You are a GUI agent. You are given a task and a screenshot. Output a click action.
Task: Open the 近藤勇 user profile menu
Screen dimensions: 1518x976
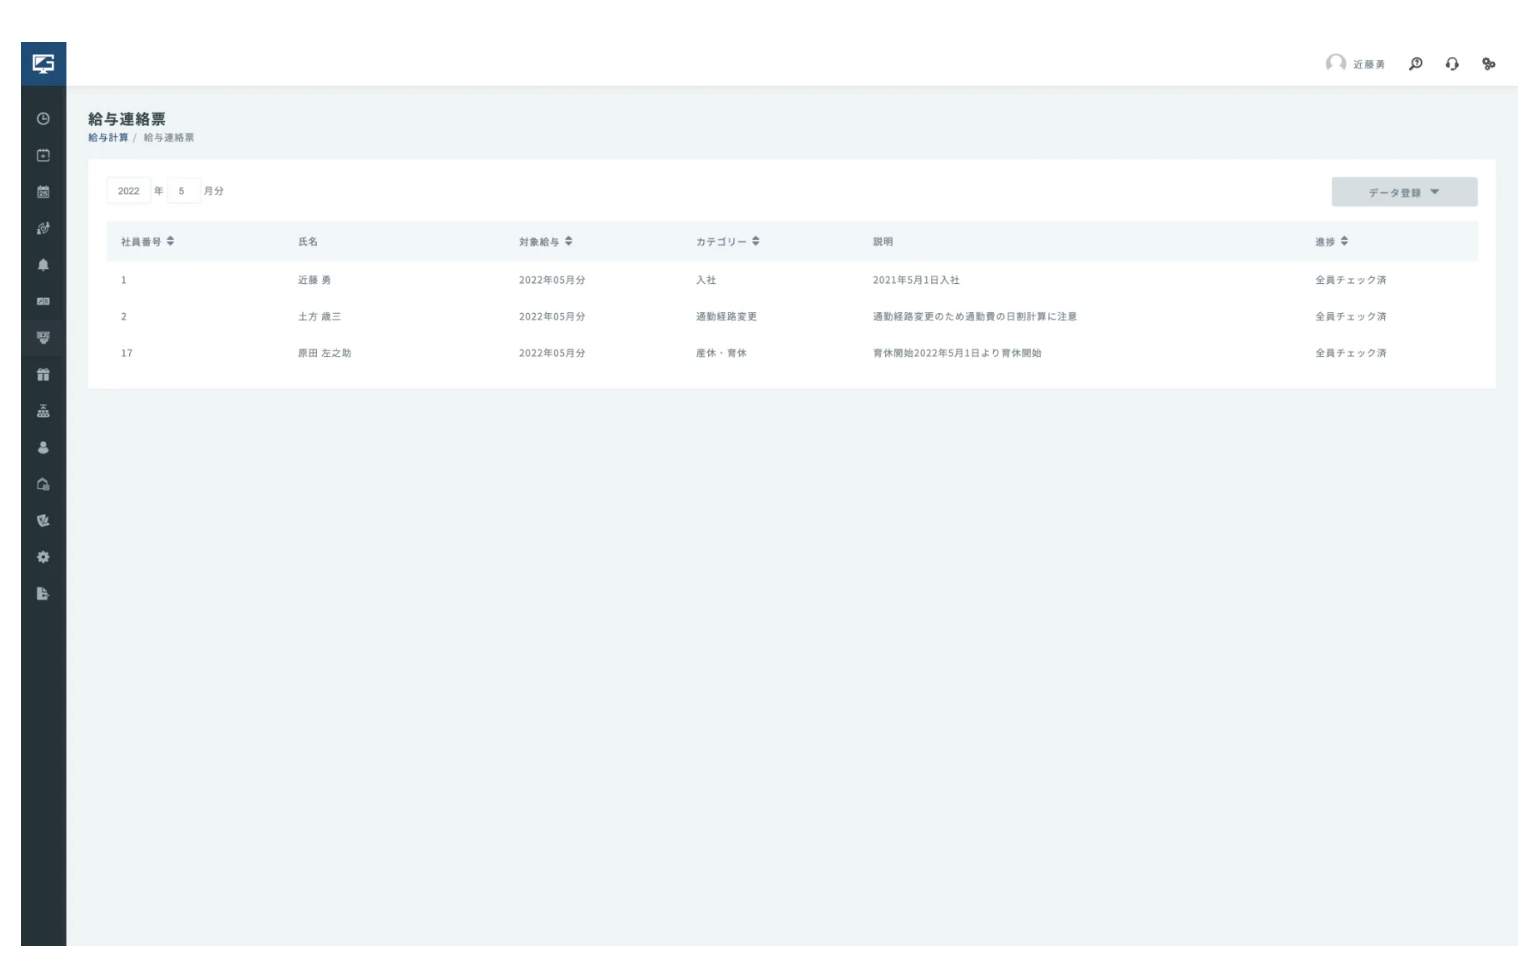pos(1356,64)
